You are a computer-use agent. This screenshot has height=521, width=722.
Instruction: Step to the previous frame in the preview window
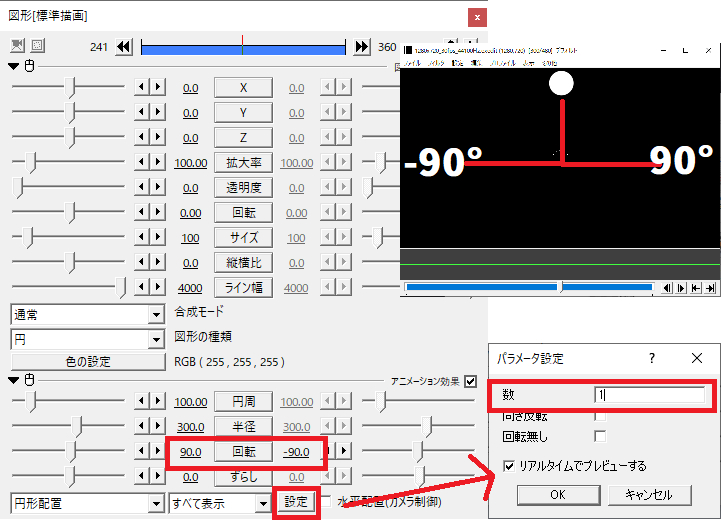click(667, 288)
